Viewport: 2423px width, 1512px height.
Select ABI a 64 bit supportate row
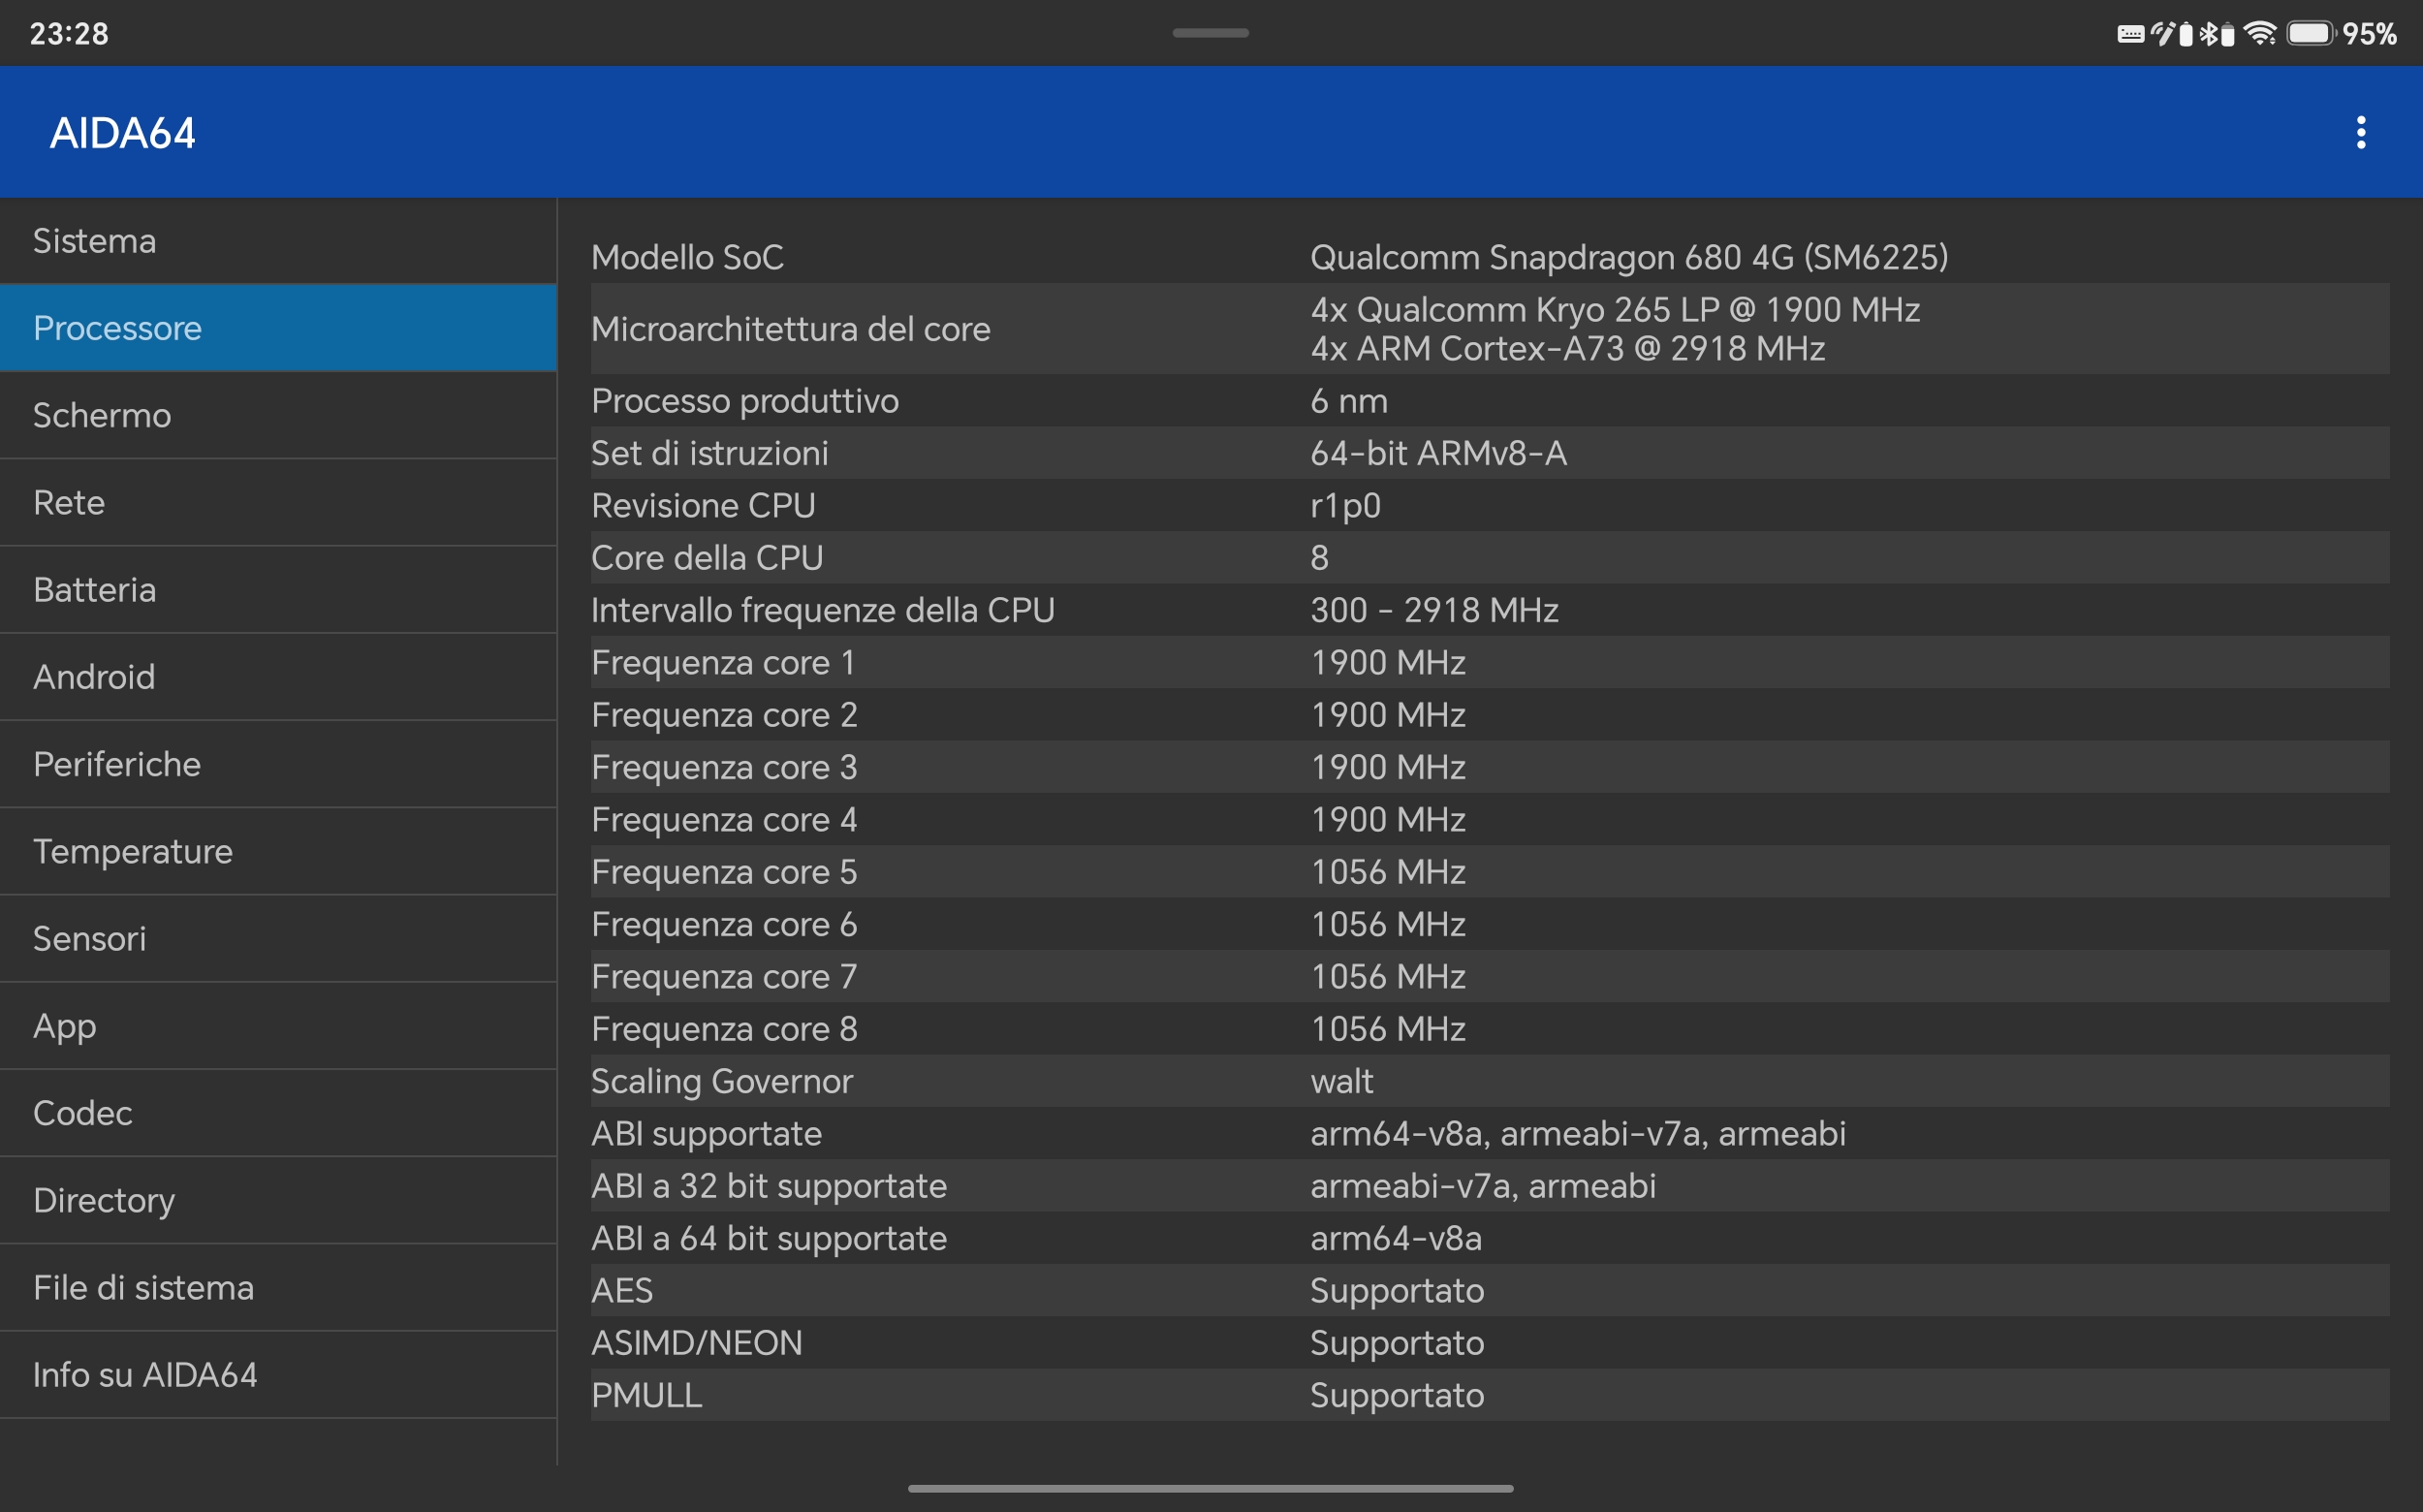[1489, 1238]
